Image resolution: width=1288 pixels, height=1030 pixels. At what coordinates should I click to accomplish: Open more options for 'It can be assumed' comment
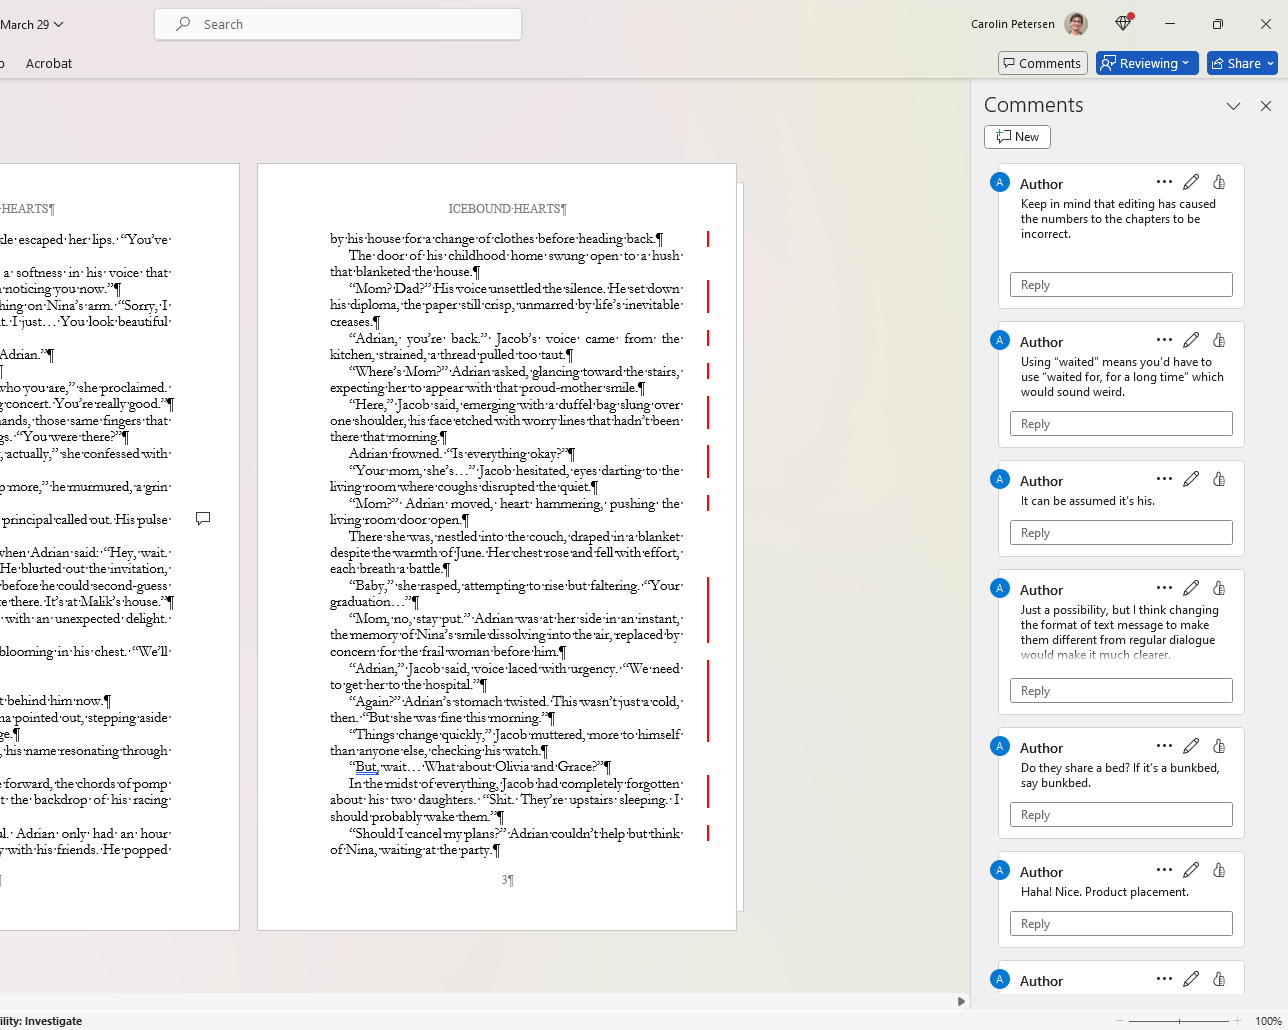point(1164,479)
